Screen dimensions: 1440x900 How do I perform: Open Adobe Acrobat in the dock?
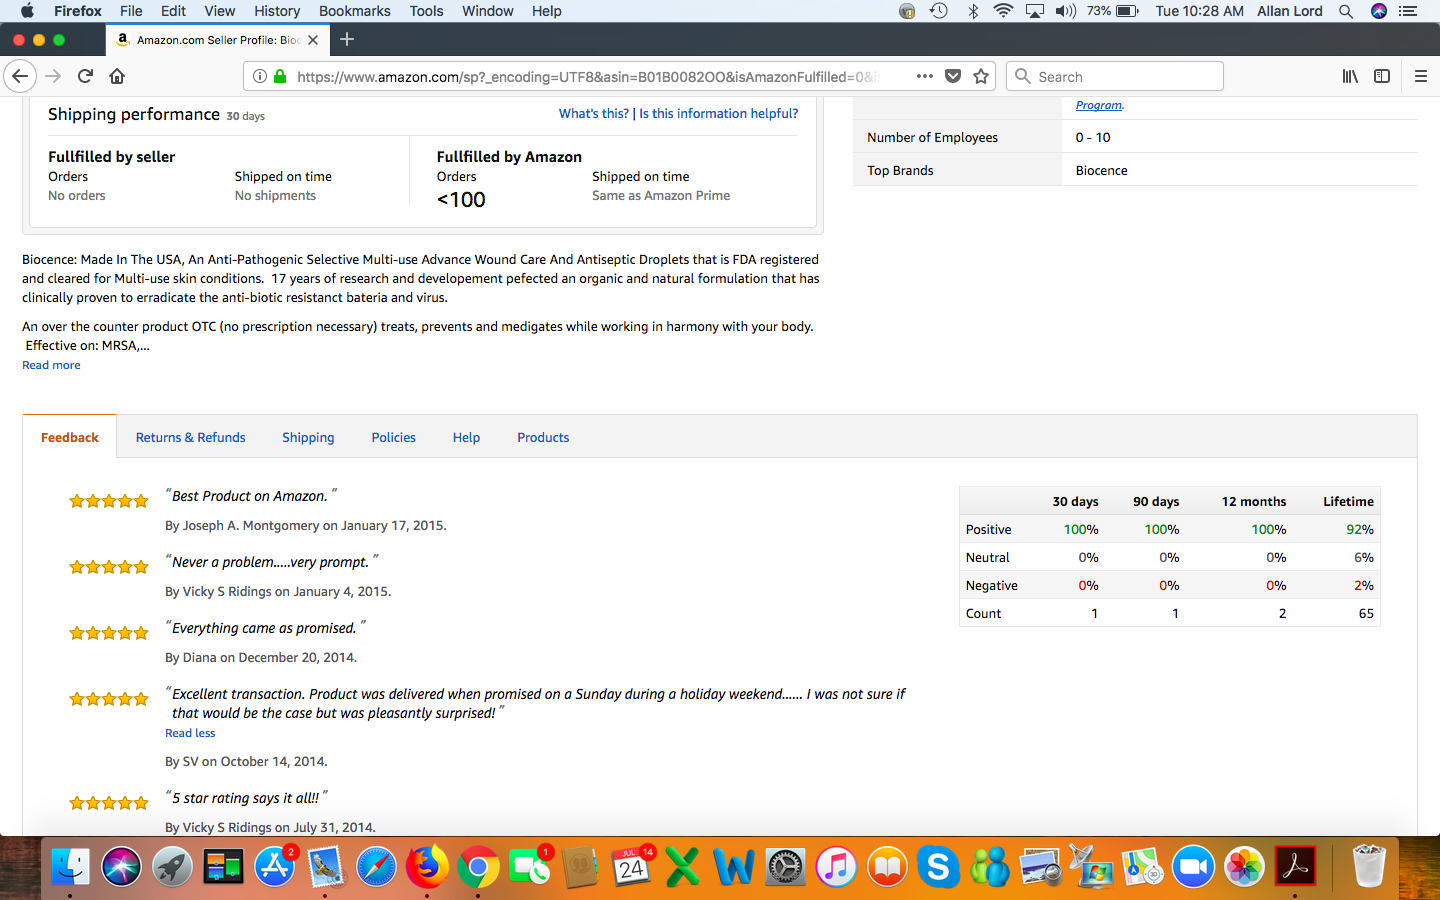(1295, 867)
